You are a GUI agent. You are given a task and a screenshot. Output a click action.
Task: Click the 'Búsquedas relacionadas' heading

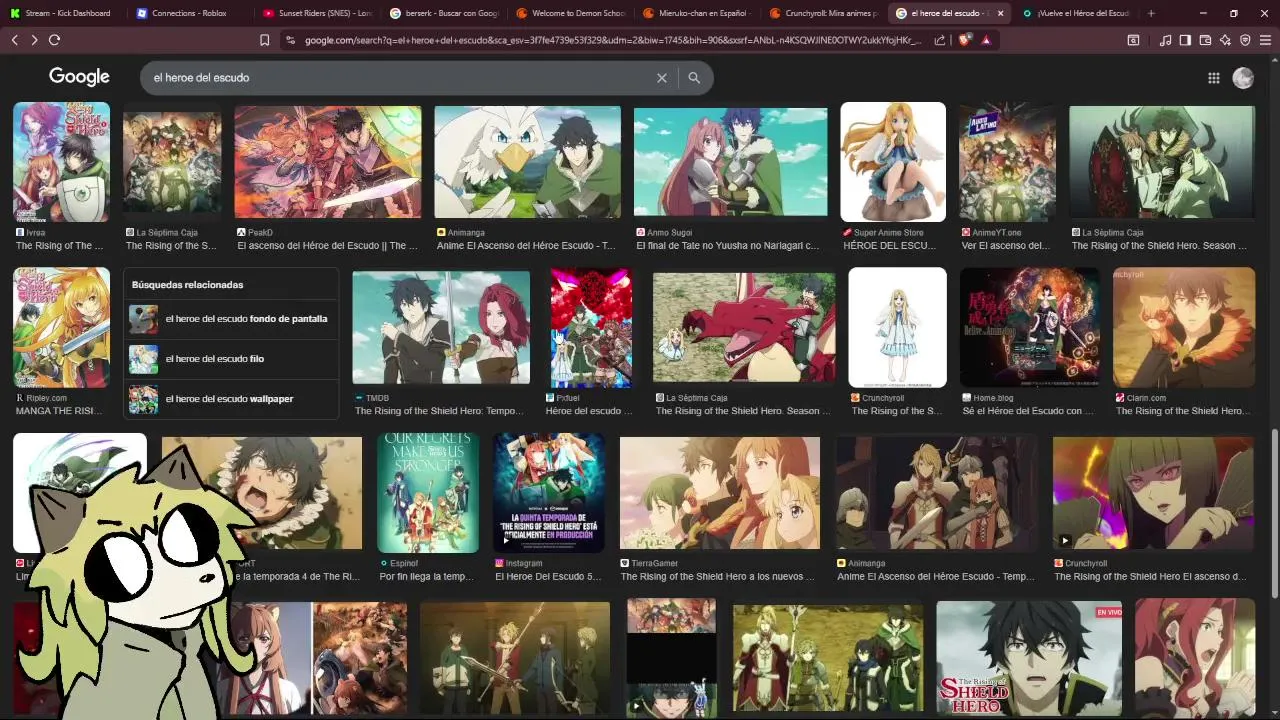(188, 285)
